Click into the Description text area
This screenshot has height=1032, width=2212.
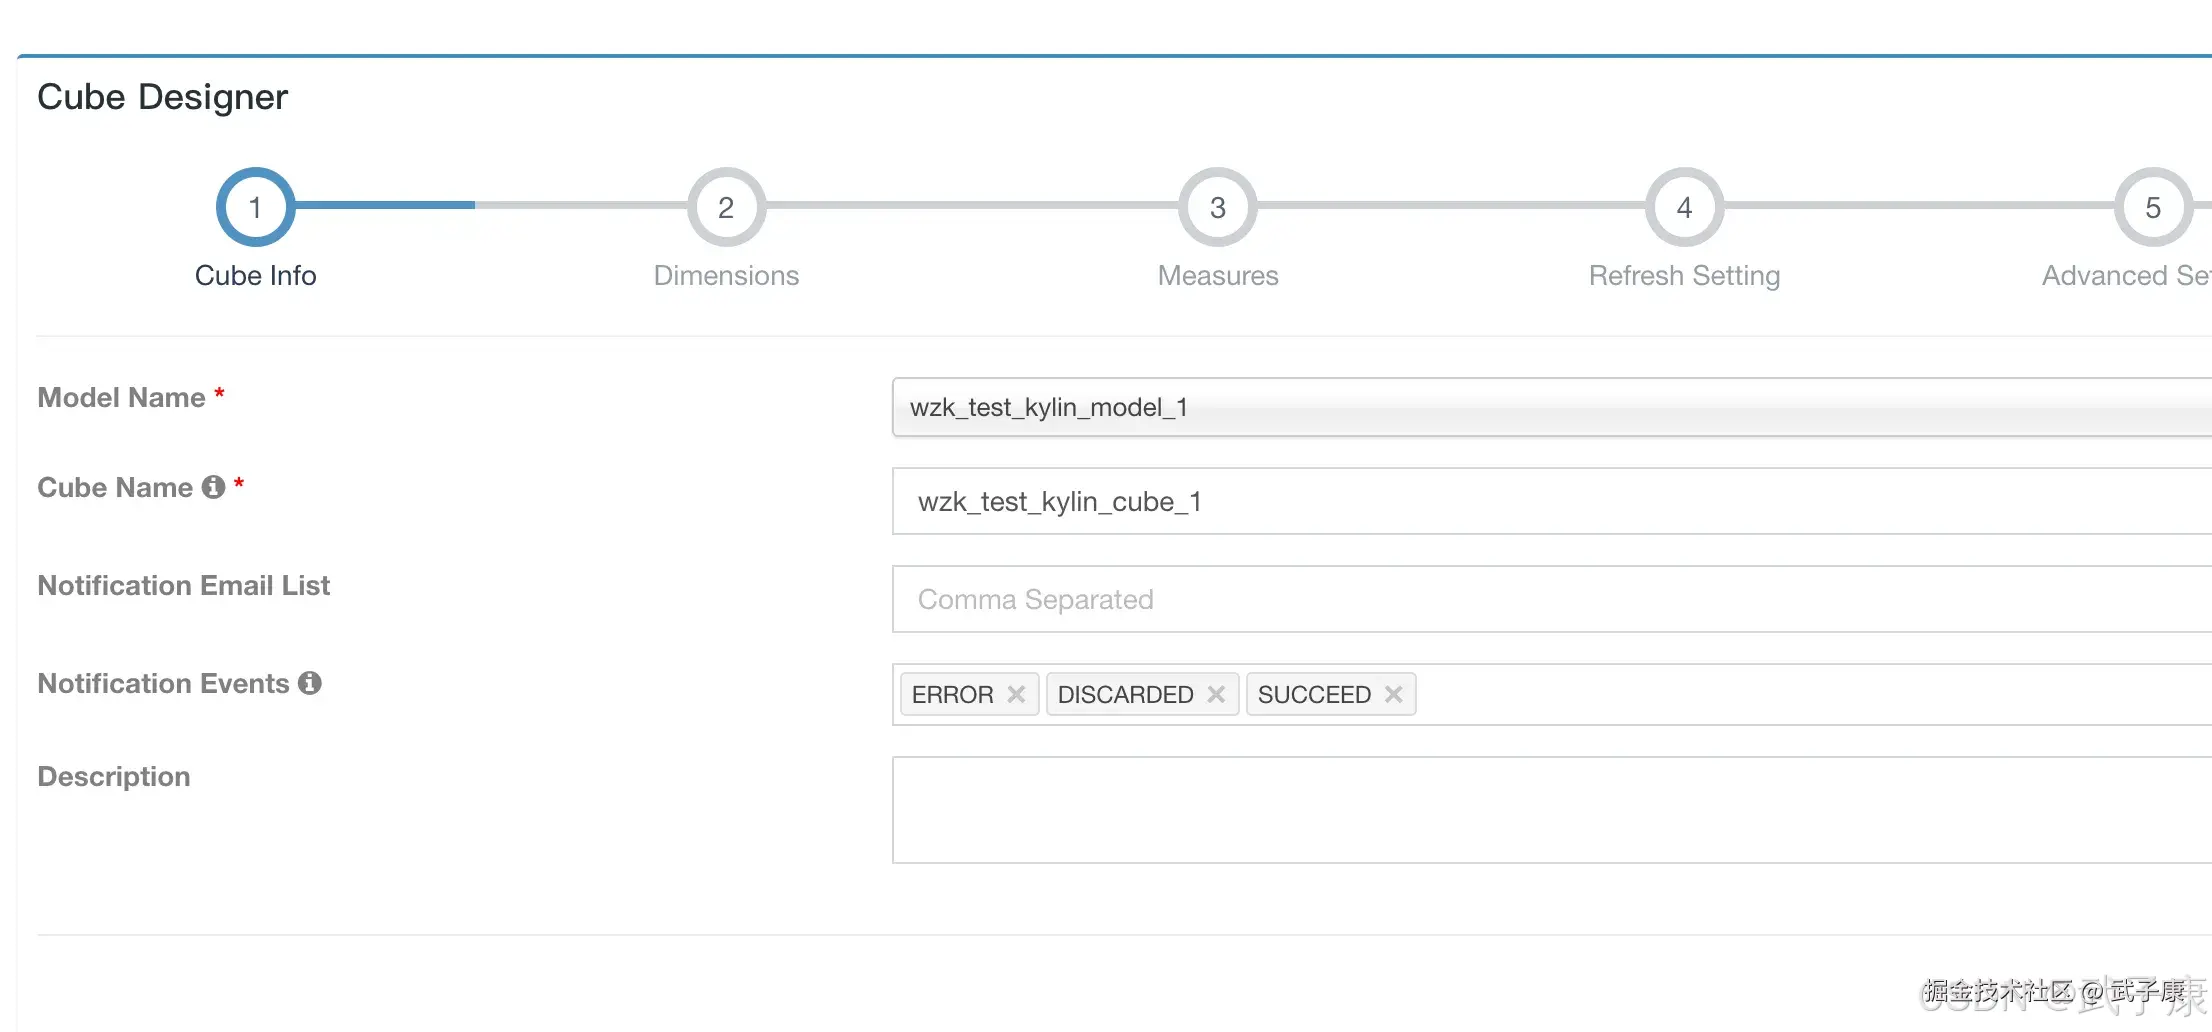1550,810
